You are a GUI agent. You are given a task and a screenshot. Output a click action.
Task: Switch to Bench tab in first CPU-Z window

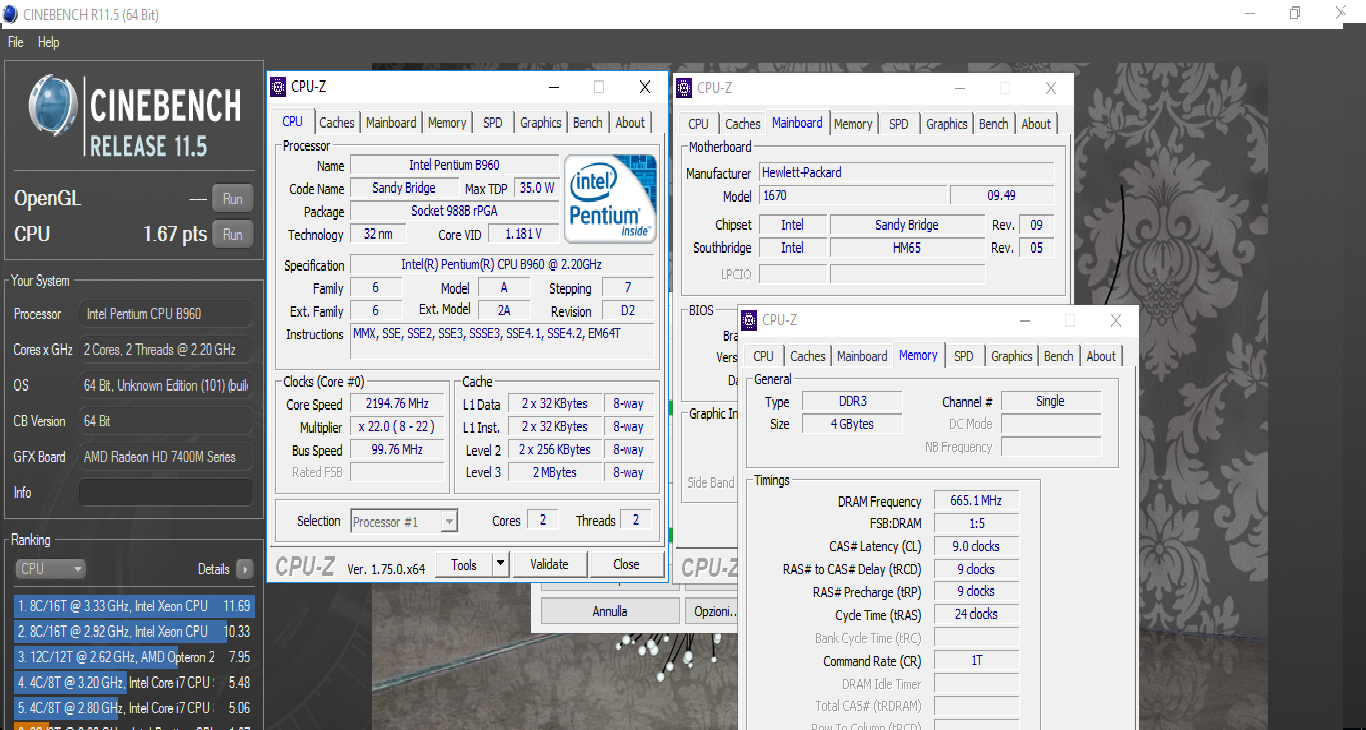pos(588,123)
